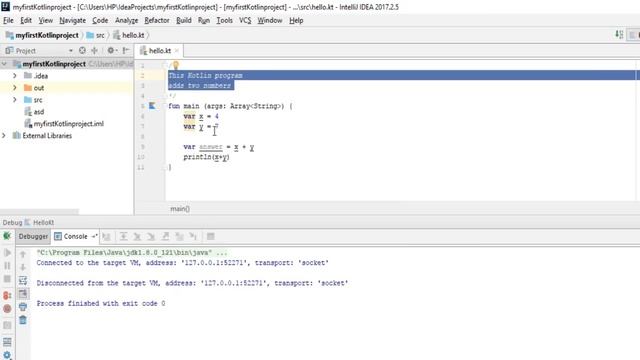Screen dimensions: 640x360
Task: Open the VCS menu
Action: point(245,20)
